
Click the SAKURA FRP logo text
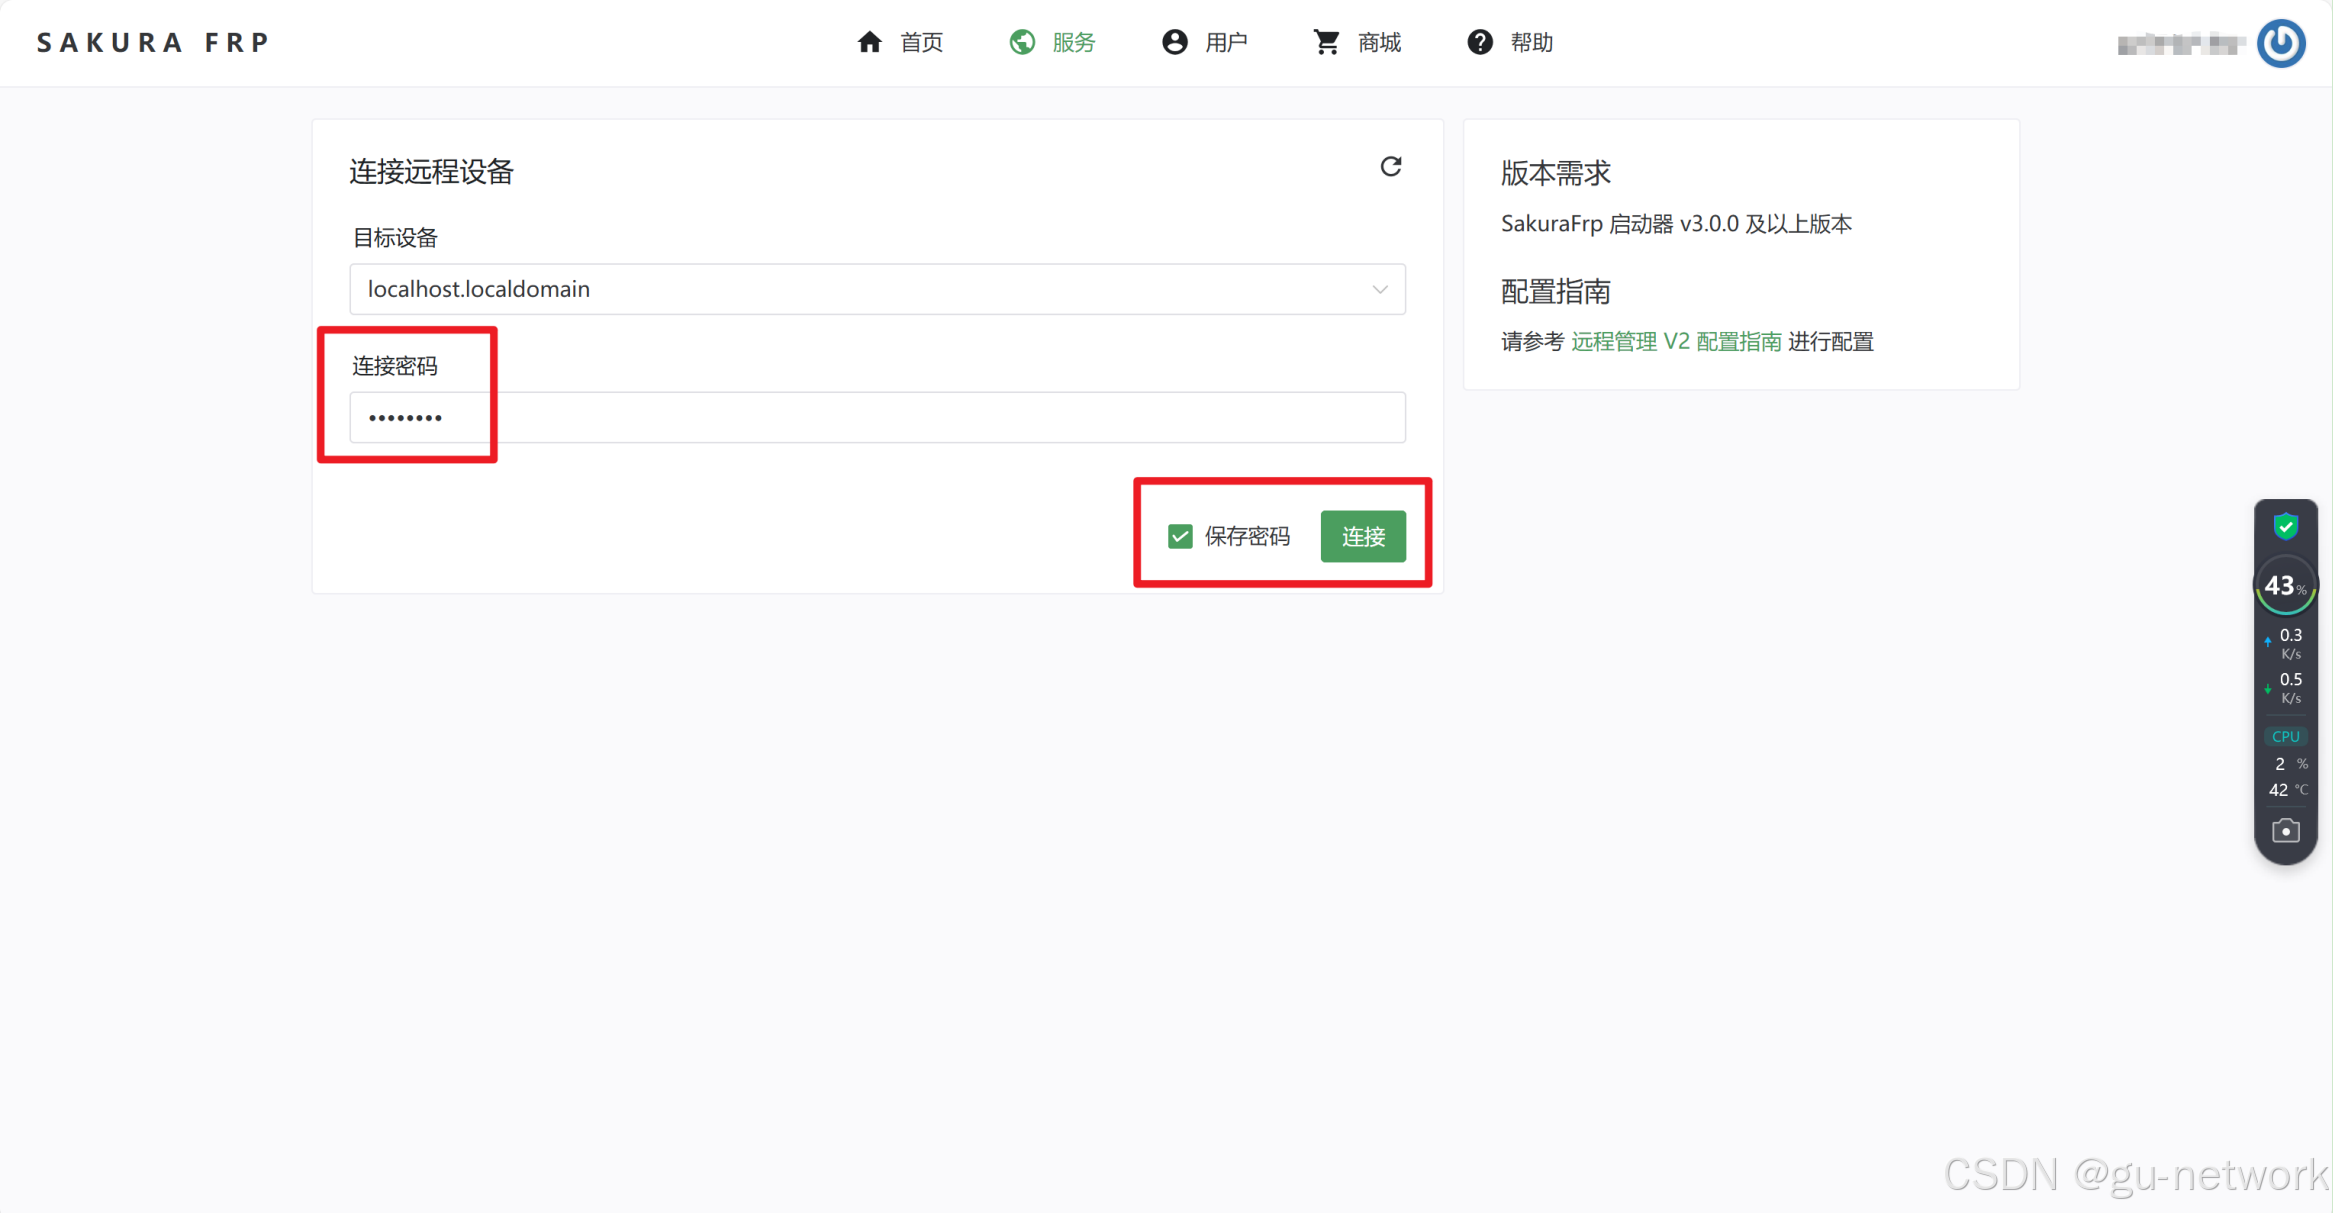(x=153, y=42)
